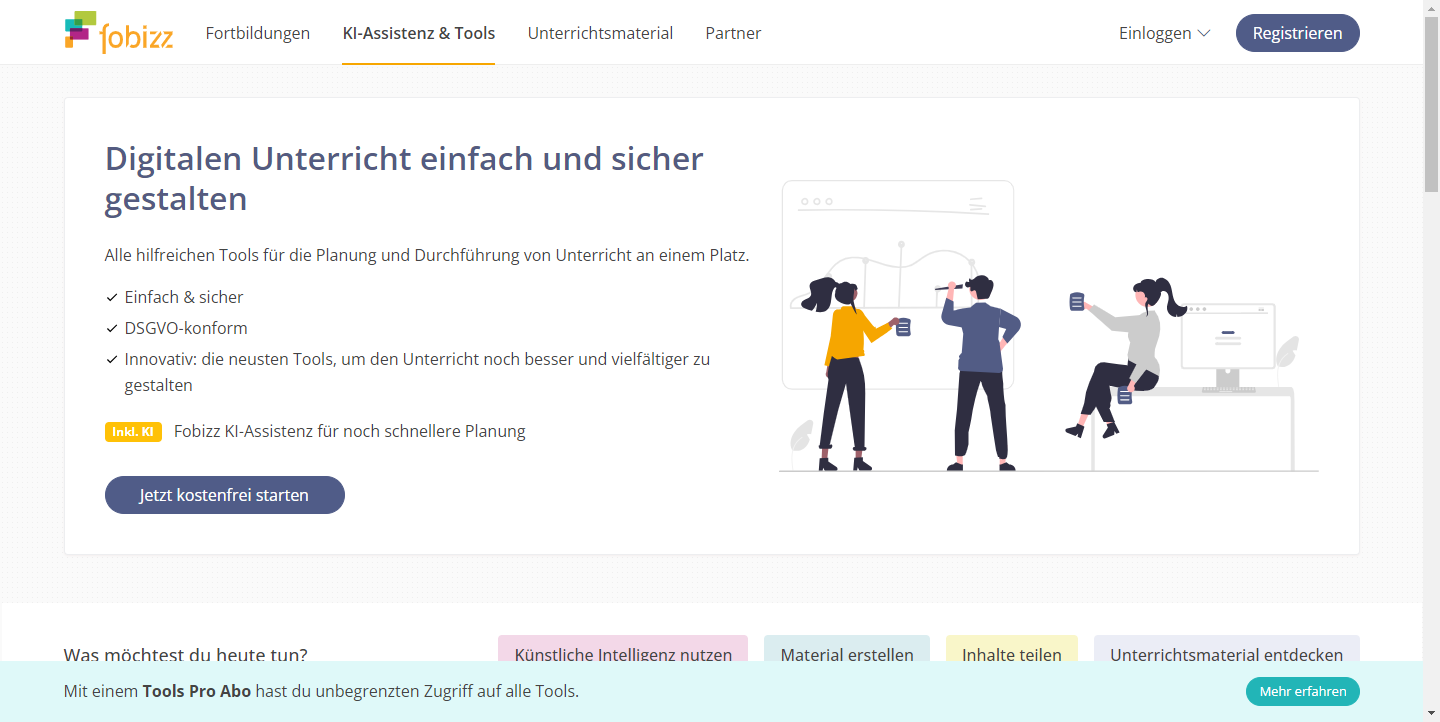The width and height of the screenshot is (1440, 722).
Task: Click Mehr erfahren in banner
Action: pyautogui.click(x=1302, y=691)
